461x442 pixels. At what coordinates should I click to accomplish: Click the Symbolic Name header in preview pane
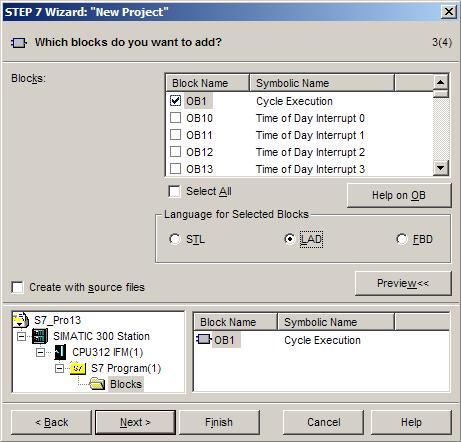(x=336, y=322)
